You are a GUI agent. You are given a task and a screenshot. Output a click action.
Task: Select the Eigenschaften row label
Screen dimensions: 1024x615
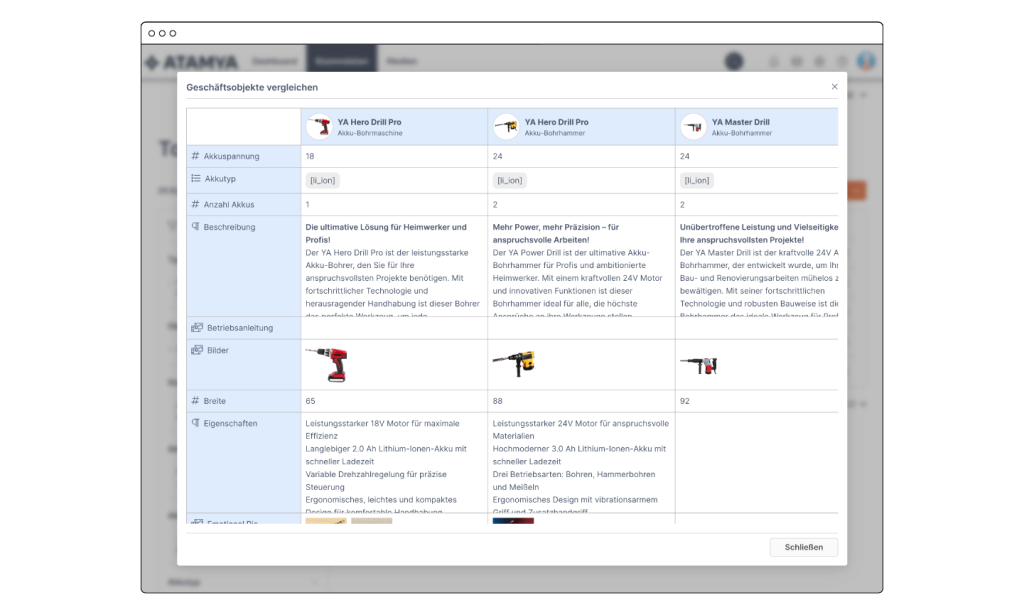pyautogui.click(x=230, y=424)
